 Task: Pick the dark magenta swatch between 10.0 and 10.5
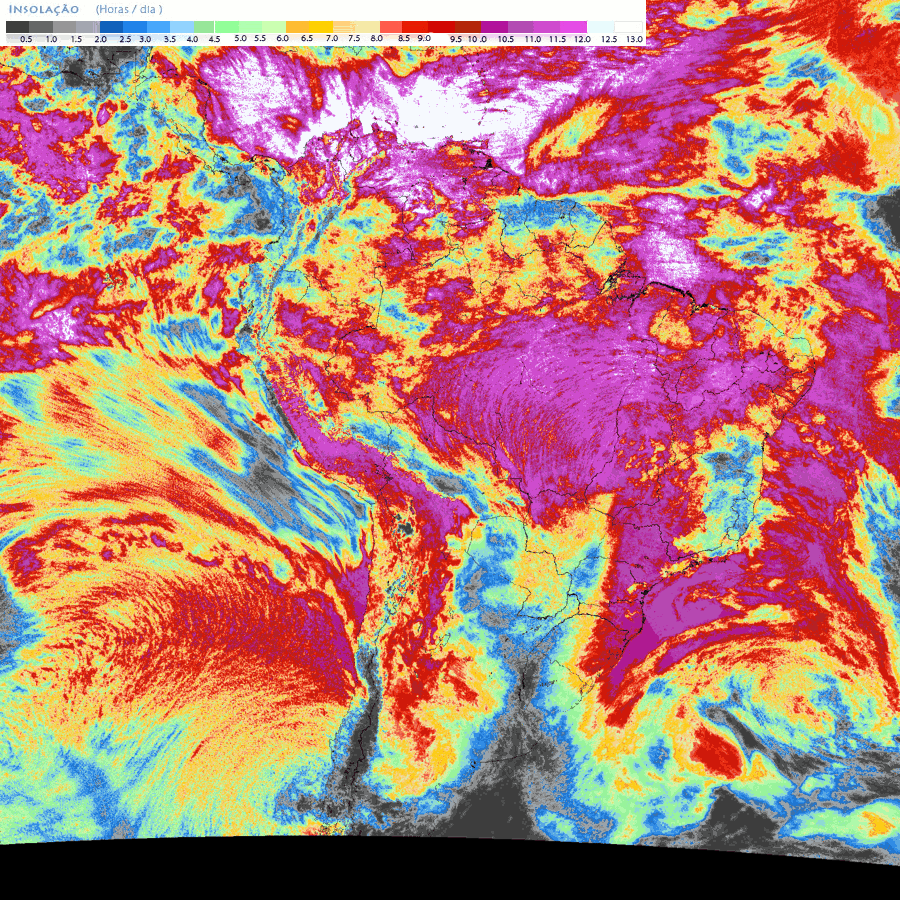pyautogui.click(x=494, y=27)
